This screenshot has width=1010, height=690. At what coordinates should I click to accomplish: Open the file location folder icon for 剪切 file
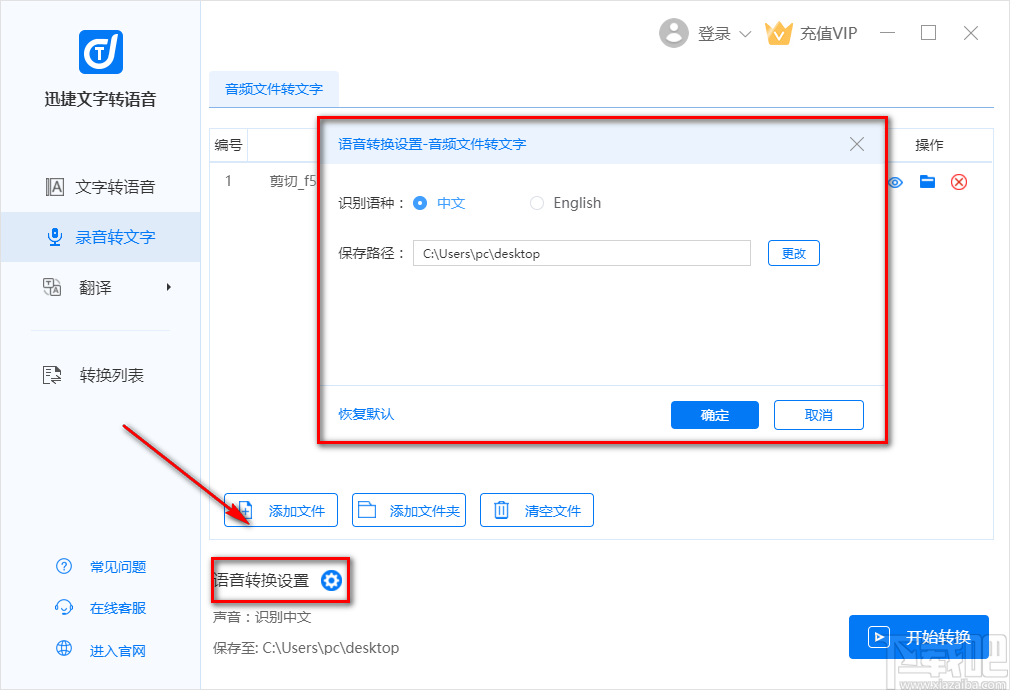(x=927, y=182)
